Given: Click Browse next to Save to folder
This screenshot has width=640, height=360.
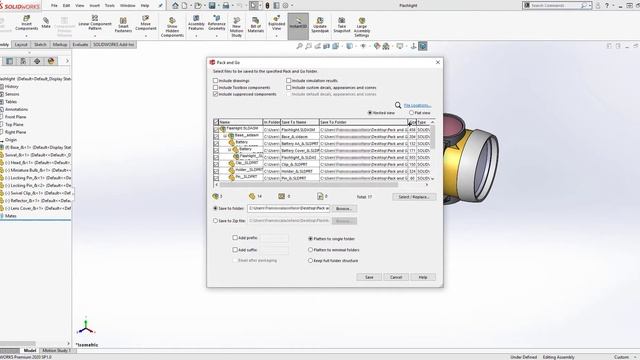Looking at the screenshot, I should [x=344, y=209].
